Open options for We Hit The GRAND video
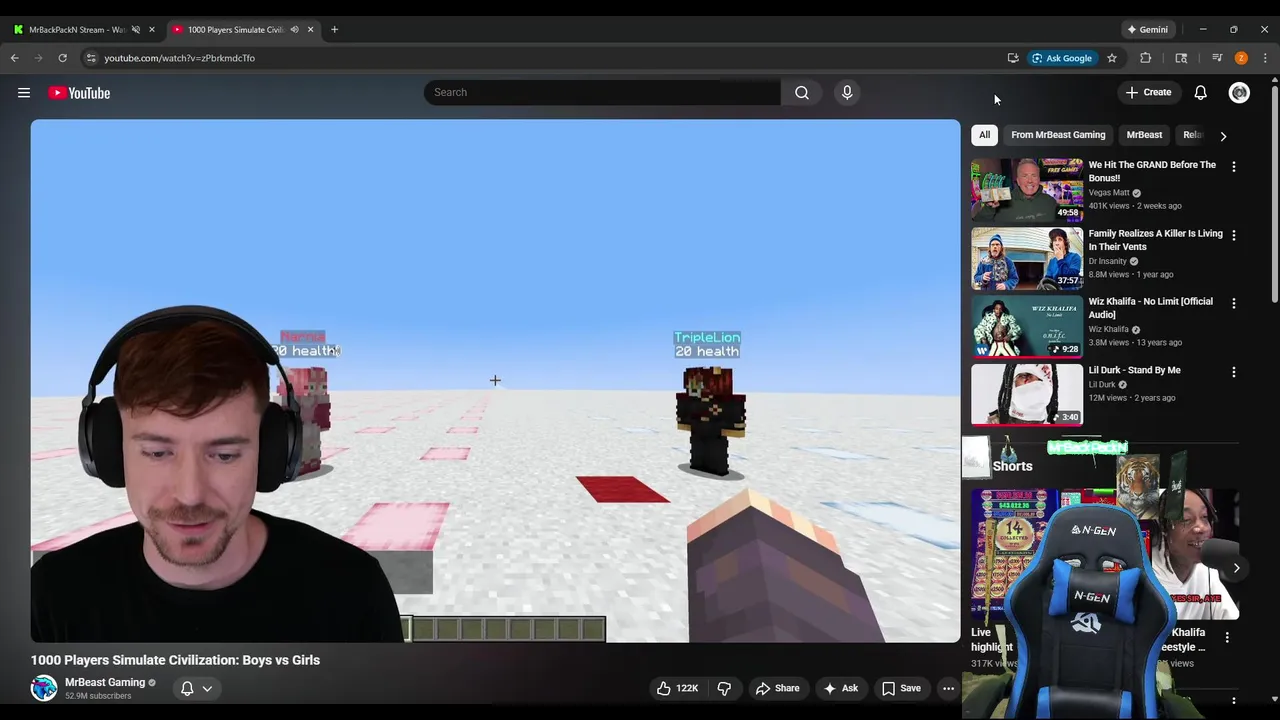 coord(1233,167)
